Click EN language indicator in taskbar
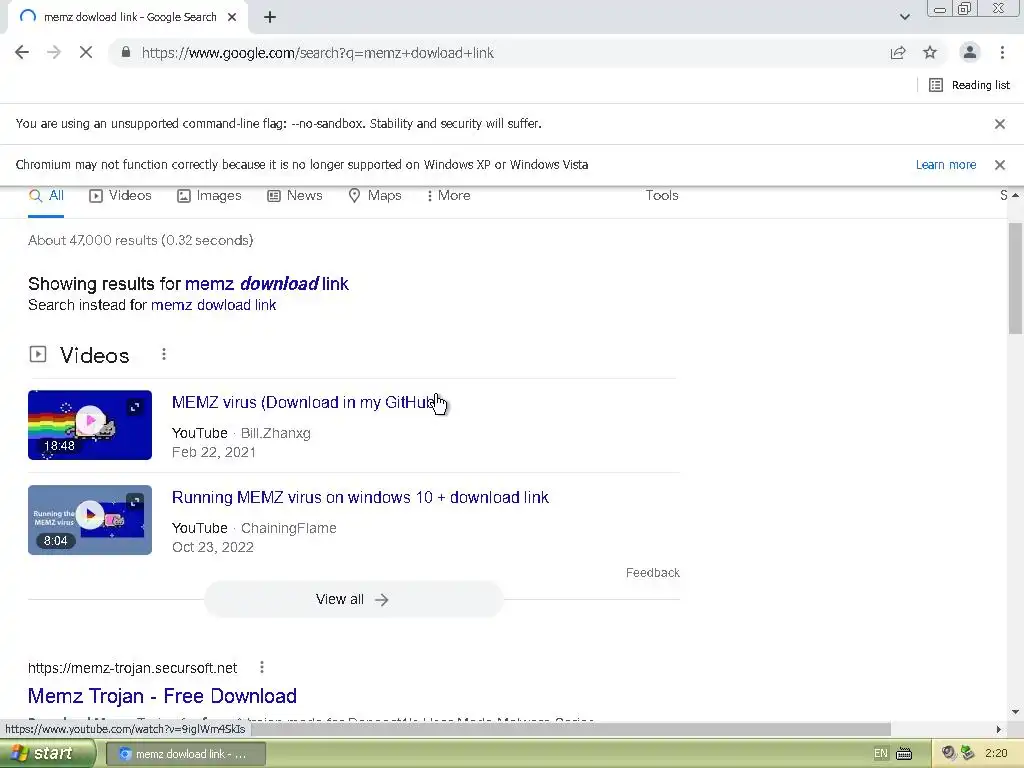This screenshot has height=768, width=1024. pyautogui.click(x=880, y=754)
